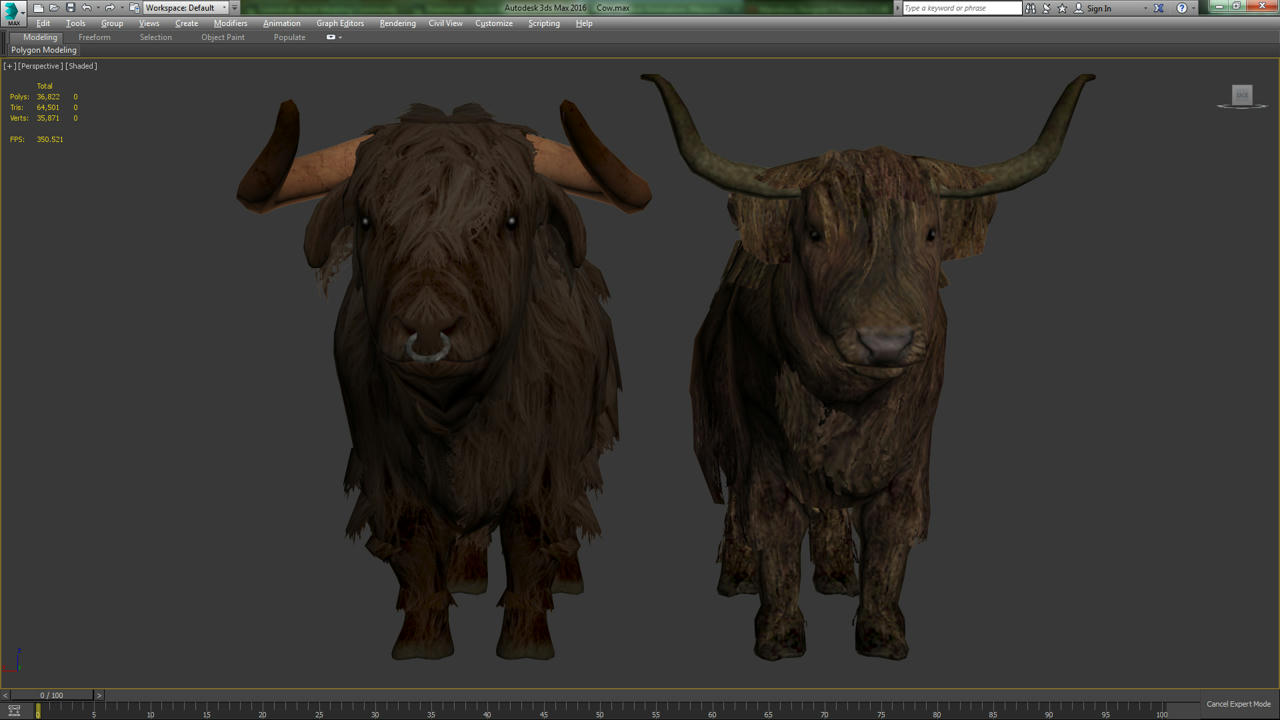Open the Customize menu
This screenshot has width=1280, height=720.
click(494, 23)
